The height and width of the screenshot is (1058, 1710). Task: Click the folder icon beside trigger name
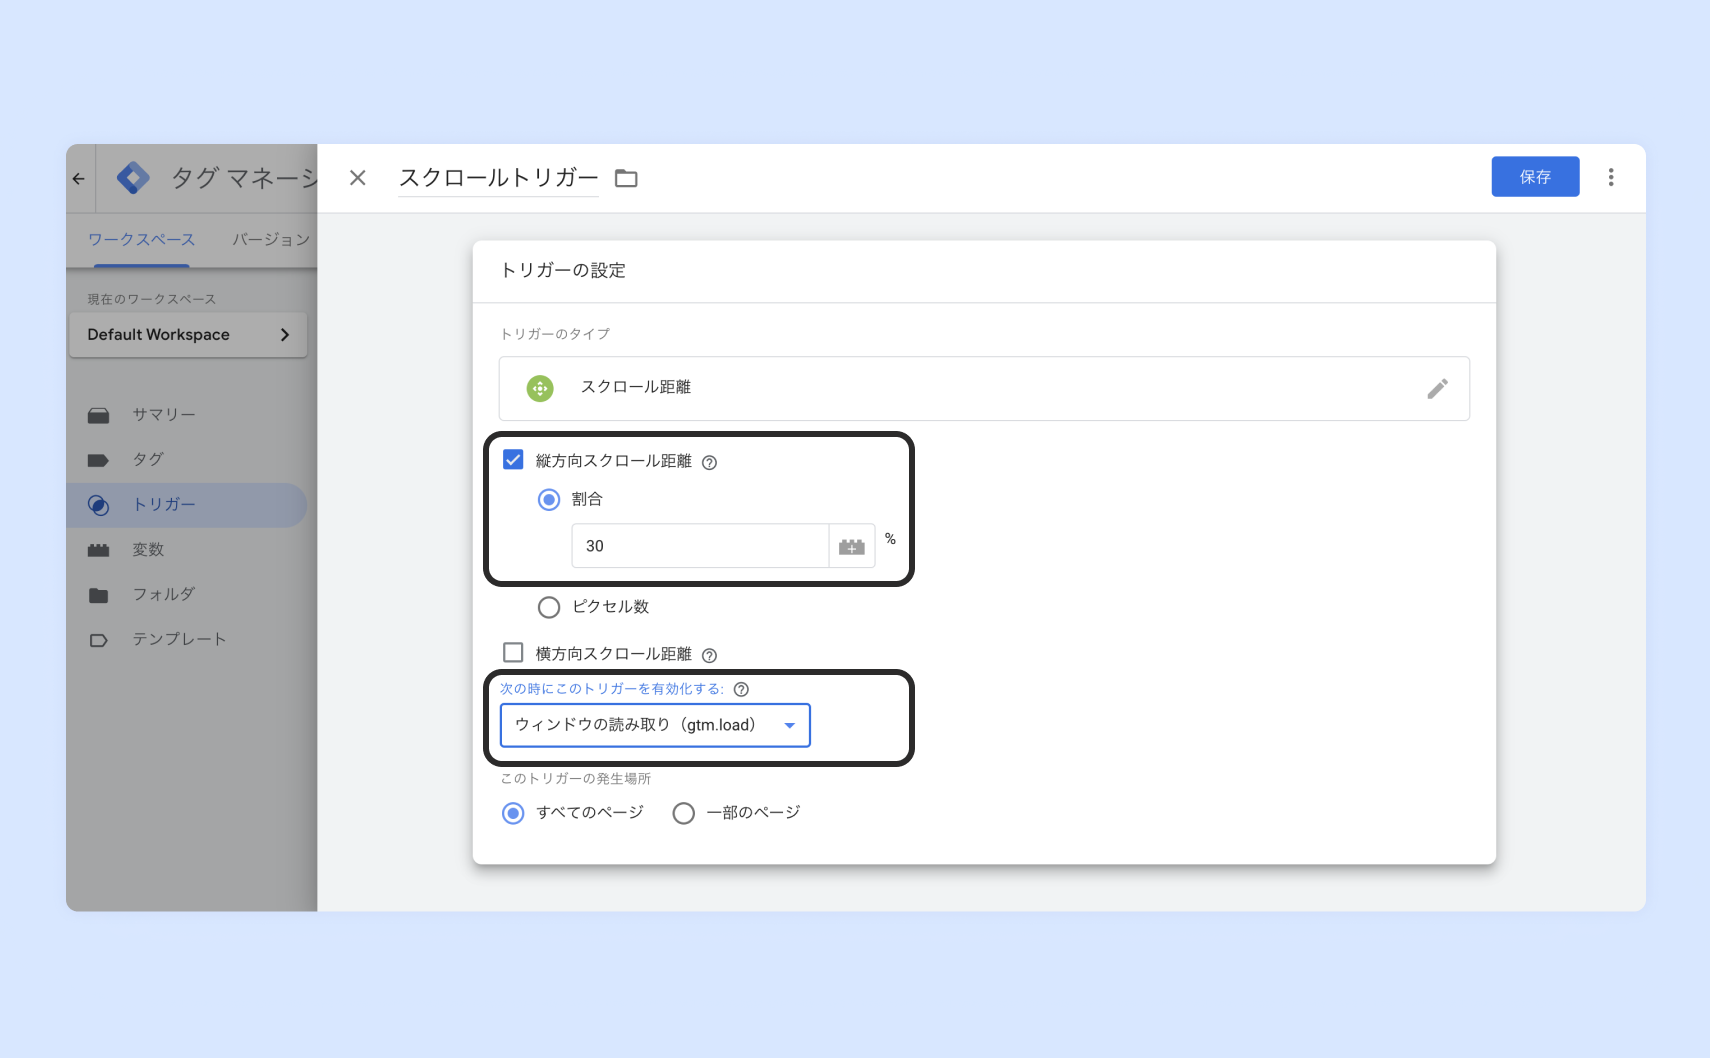626,178
